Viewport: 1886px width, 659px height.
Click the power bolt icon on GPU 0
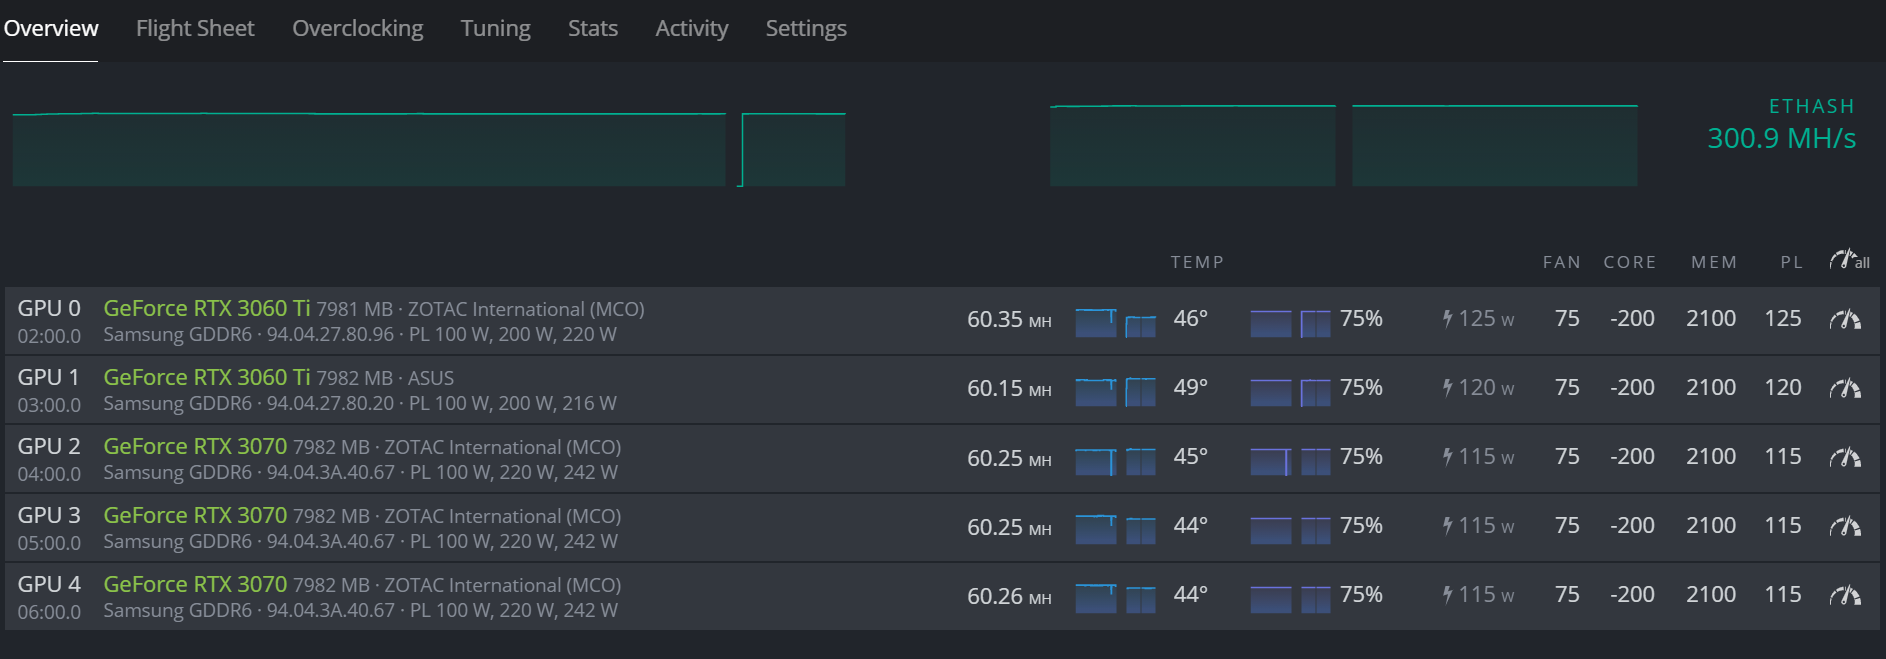[1447, 319]
